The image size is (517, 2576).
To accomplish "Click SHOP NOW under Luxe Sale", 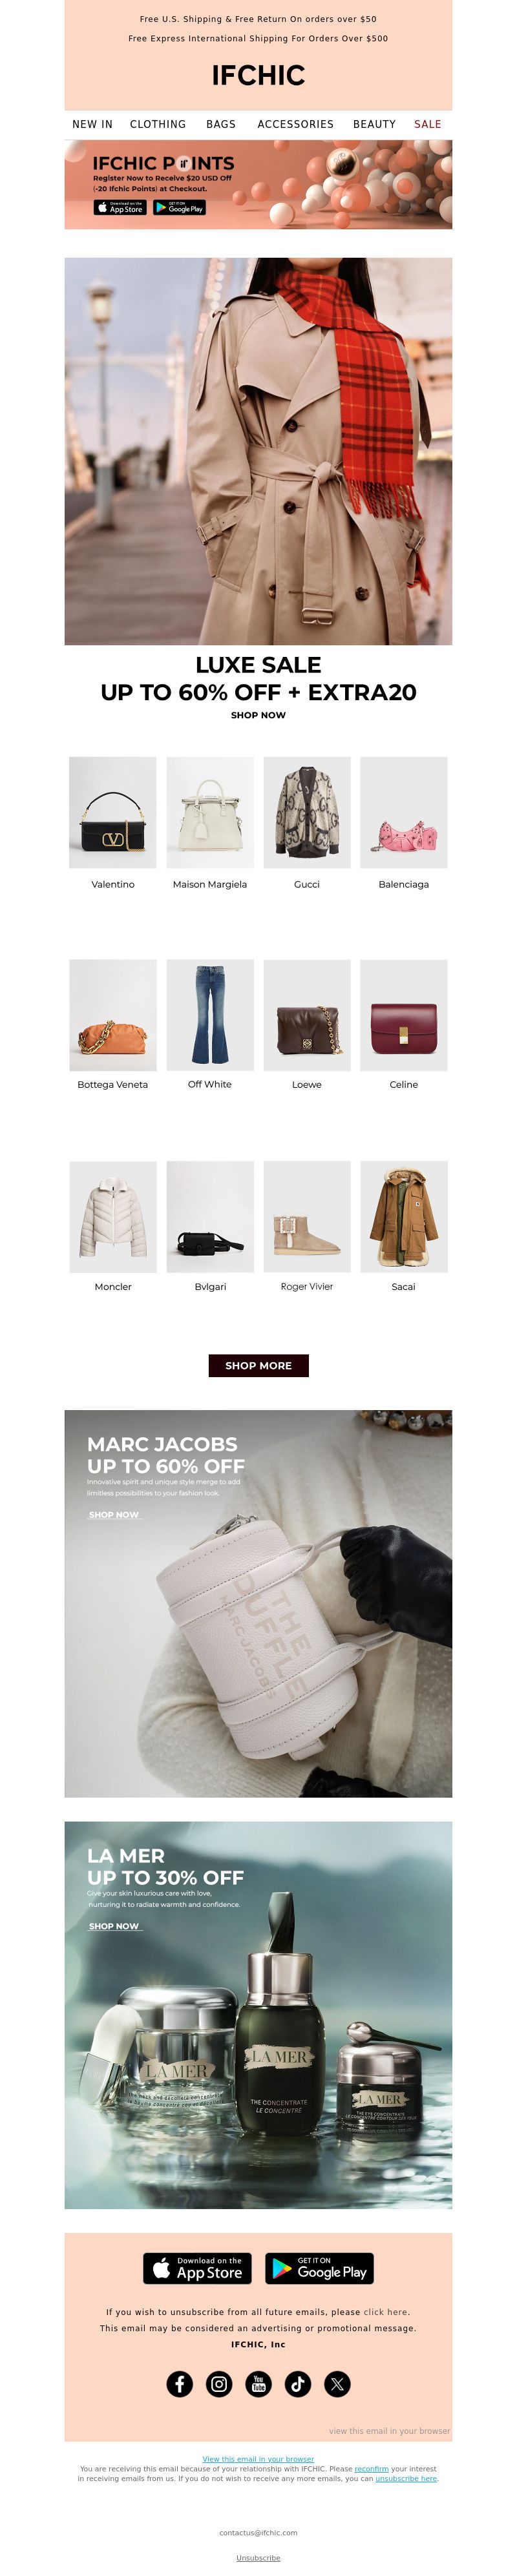I will (258, 715).
